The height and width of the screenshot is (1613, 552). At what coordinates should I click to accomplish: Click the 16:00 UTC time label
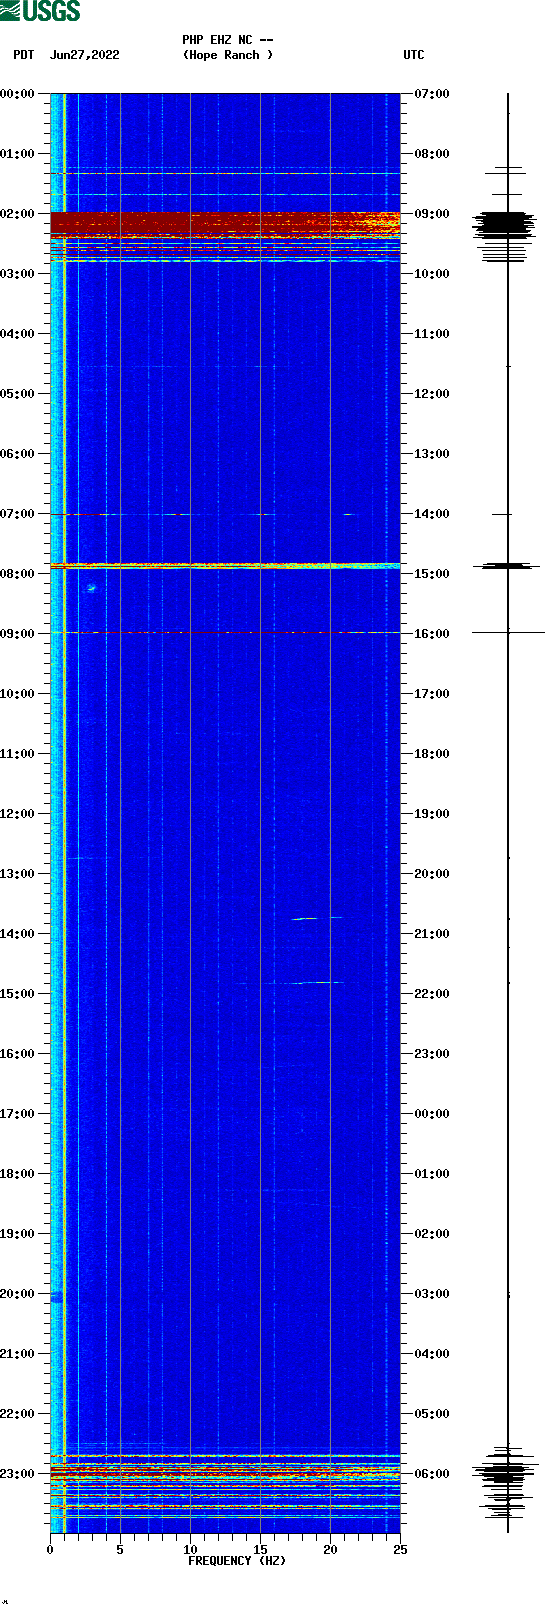pos(432,634)
